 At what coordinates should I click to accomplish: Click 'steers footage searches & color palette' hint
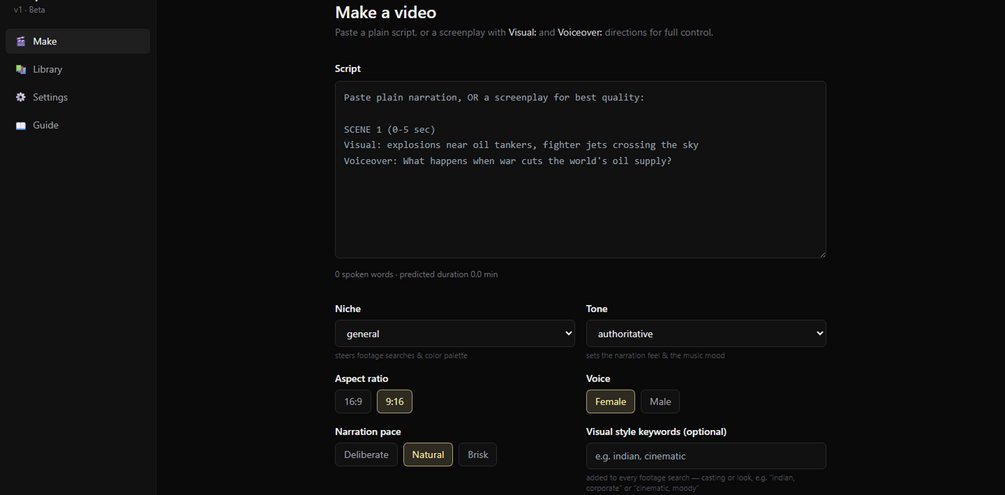[401, 355]
